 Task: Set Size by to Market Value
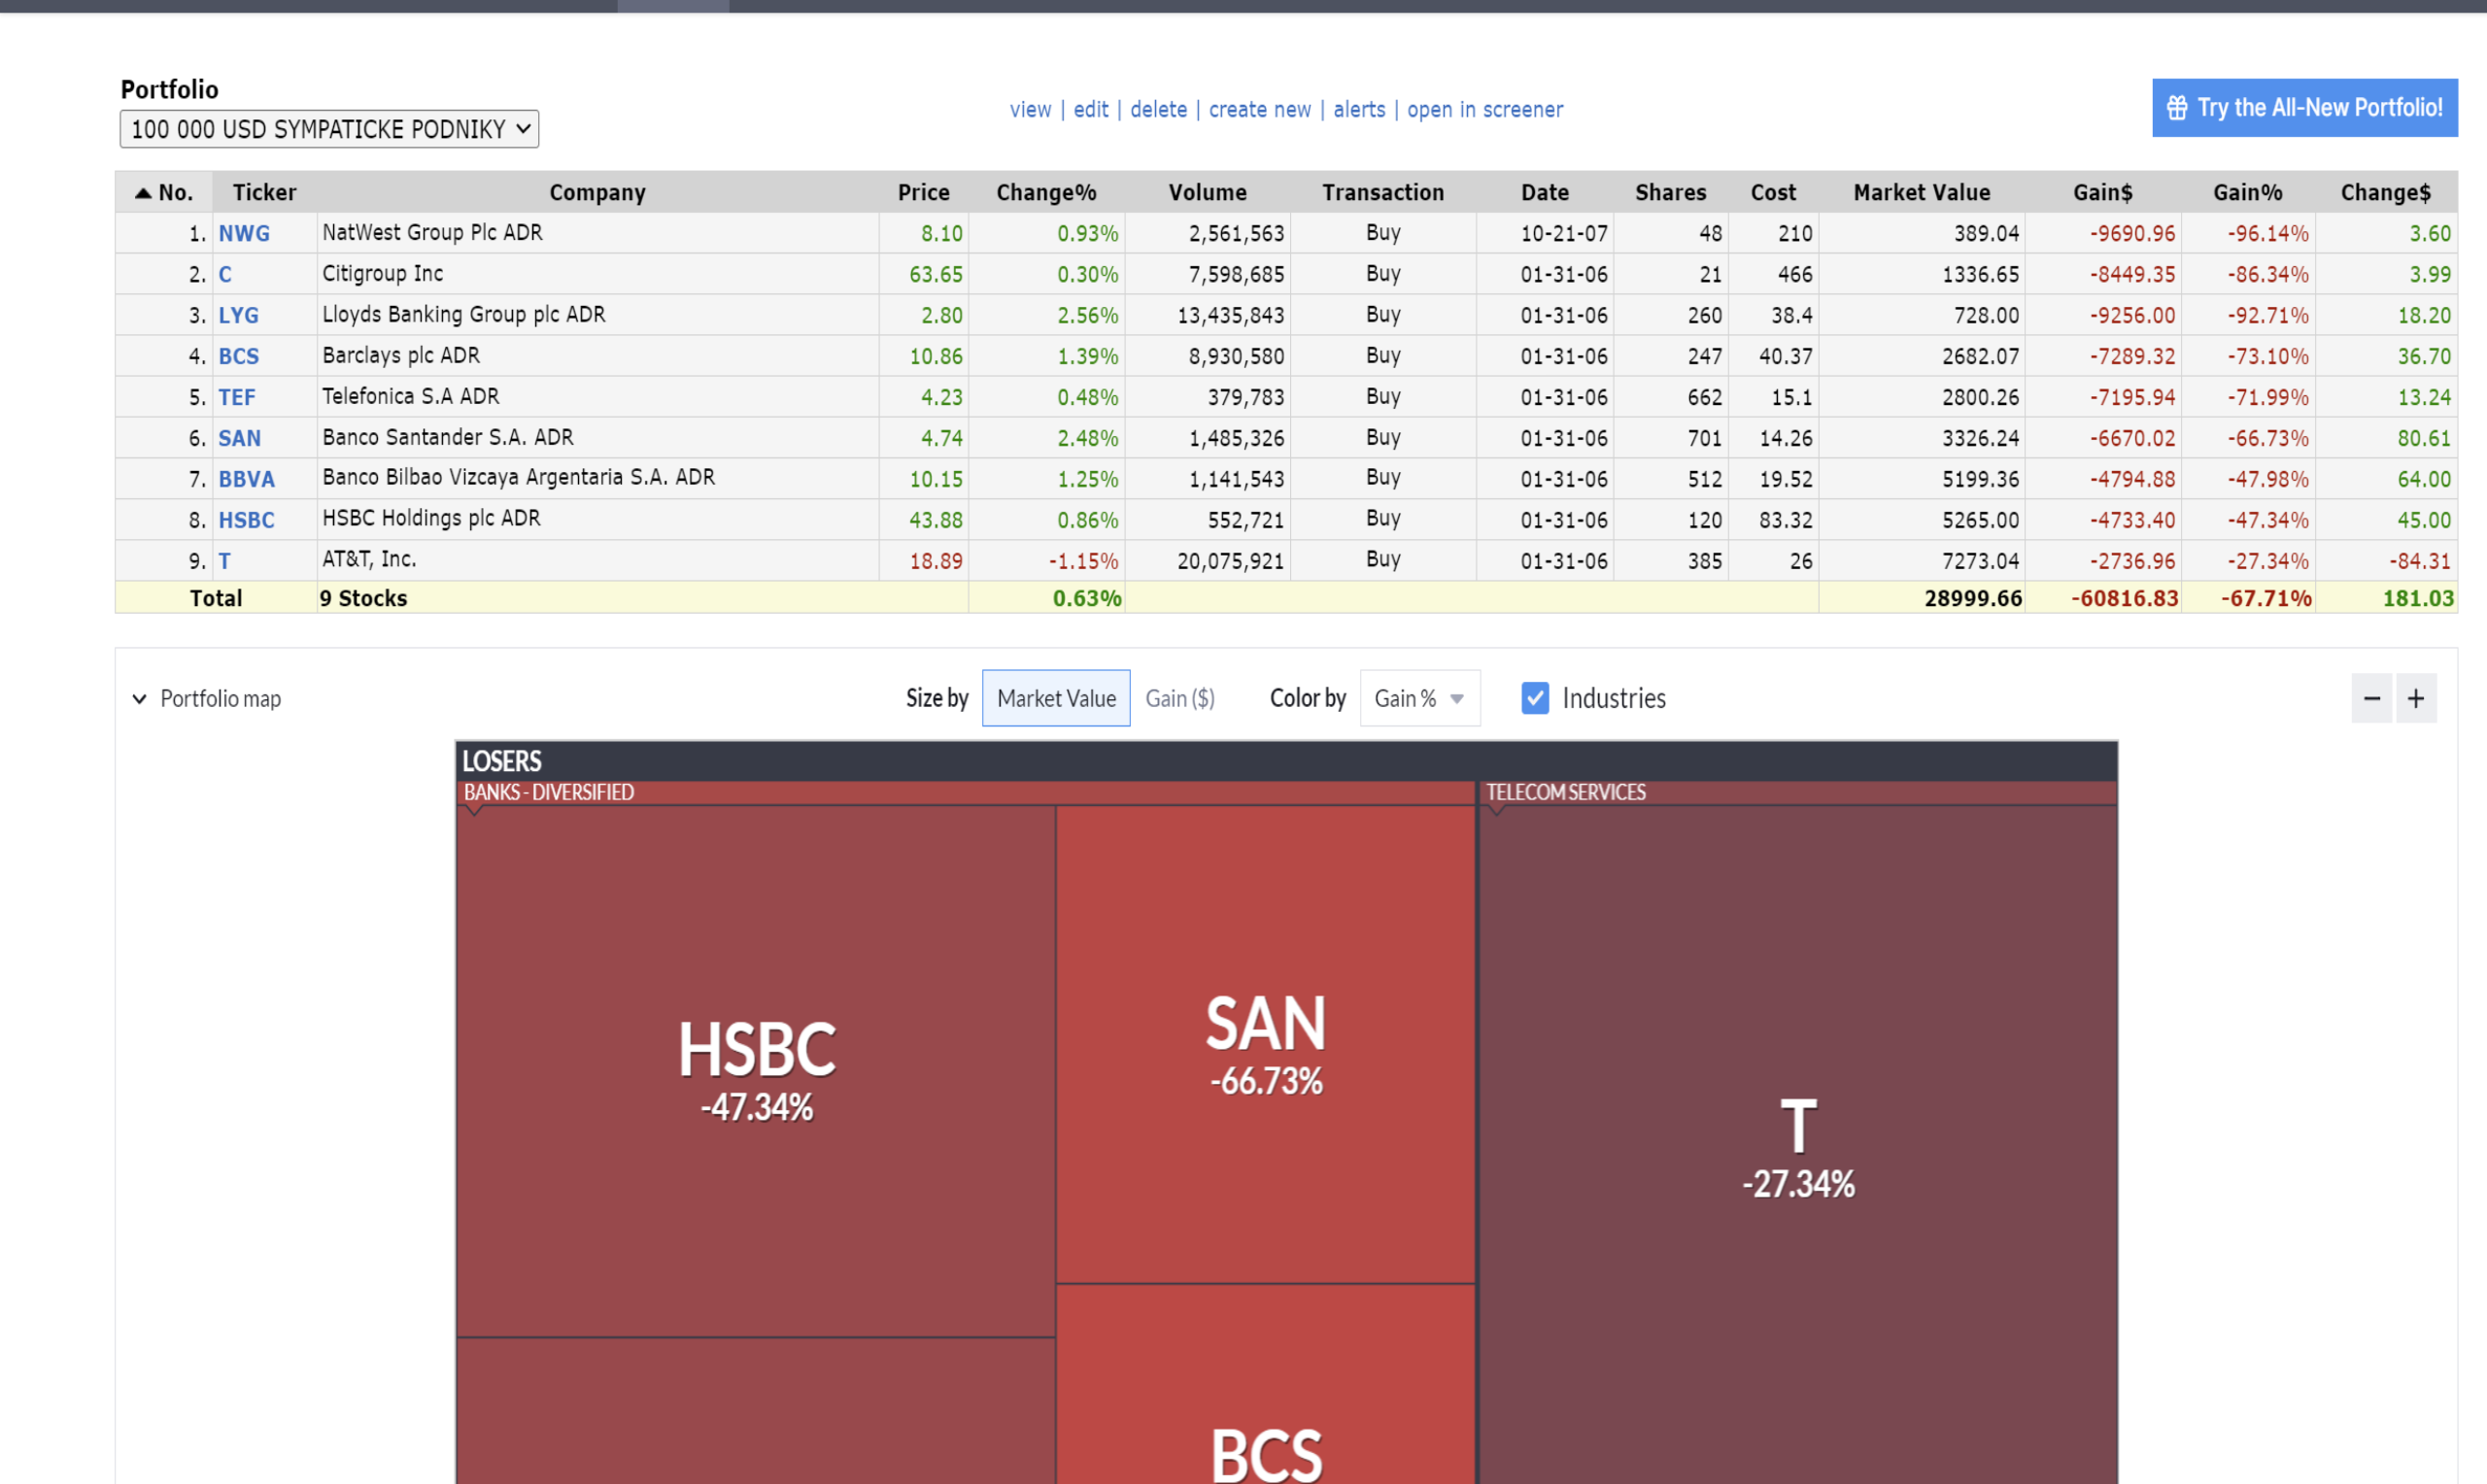click(x=1055, y=698)
